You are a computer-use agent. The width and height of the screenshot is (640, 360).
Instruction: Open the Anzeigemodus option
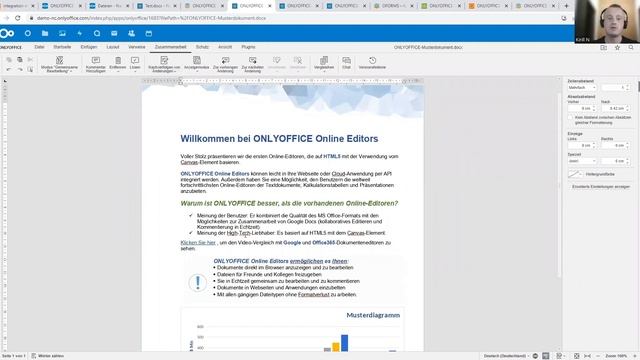(x=197, y=64)
